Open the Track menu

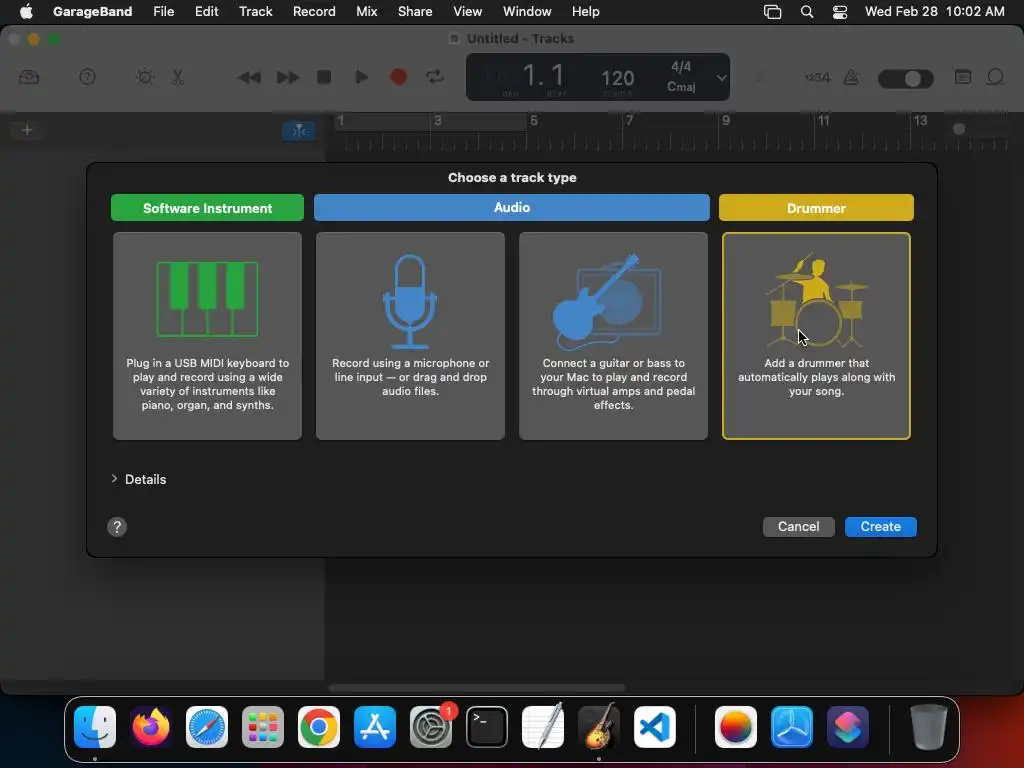(255, 11)
